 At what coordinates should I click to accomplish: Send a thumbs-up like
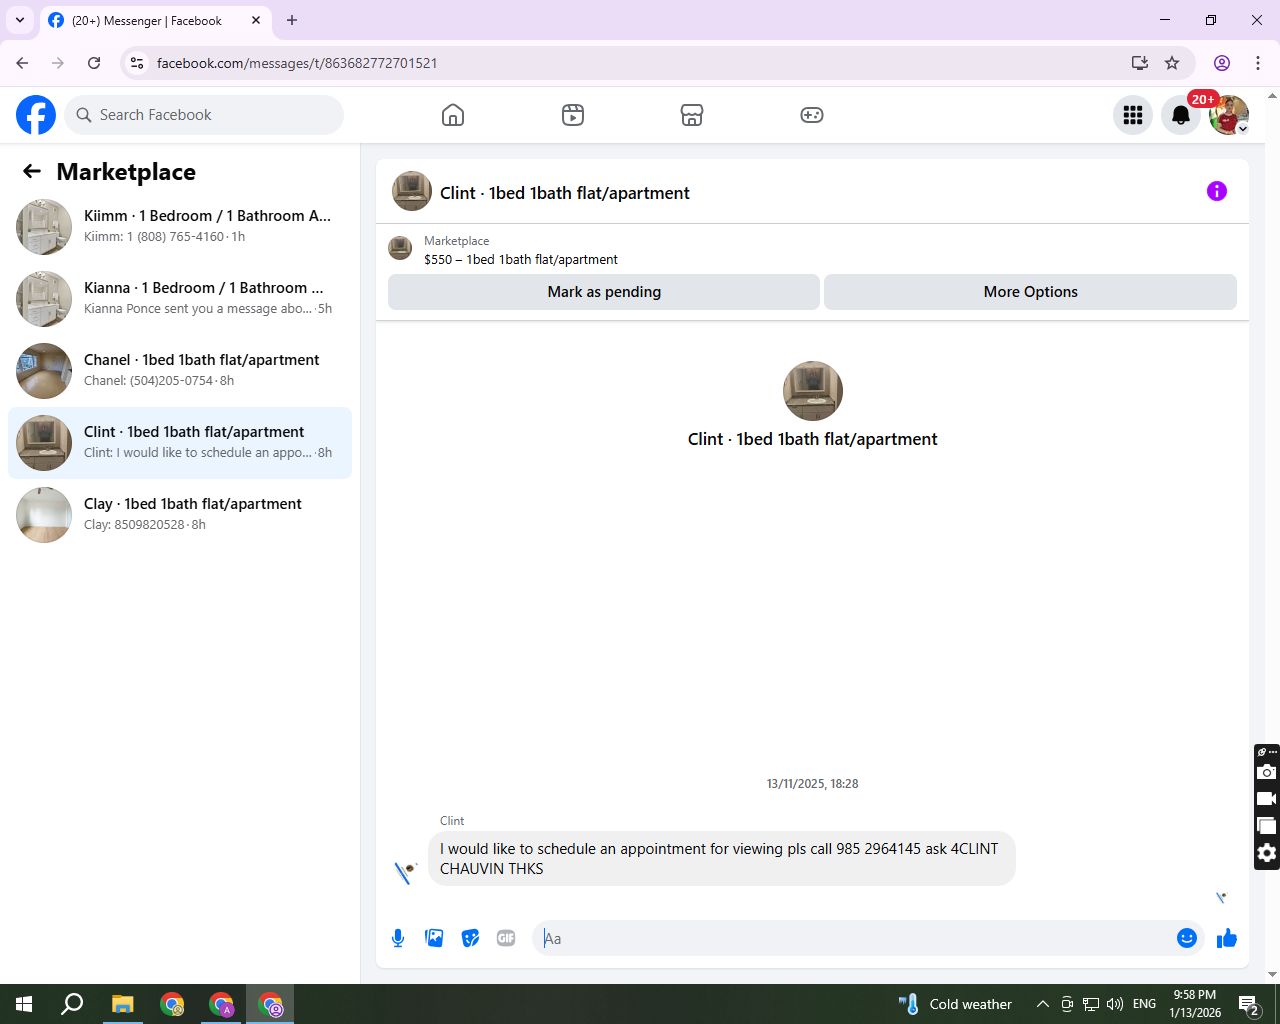(1227, 938)
